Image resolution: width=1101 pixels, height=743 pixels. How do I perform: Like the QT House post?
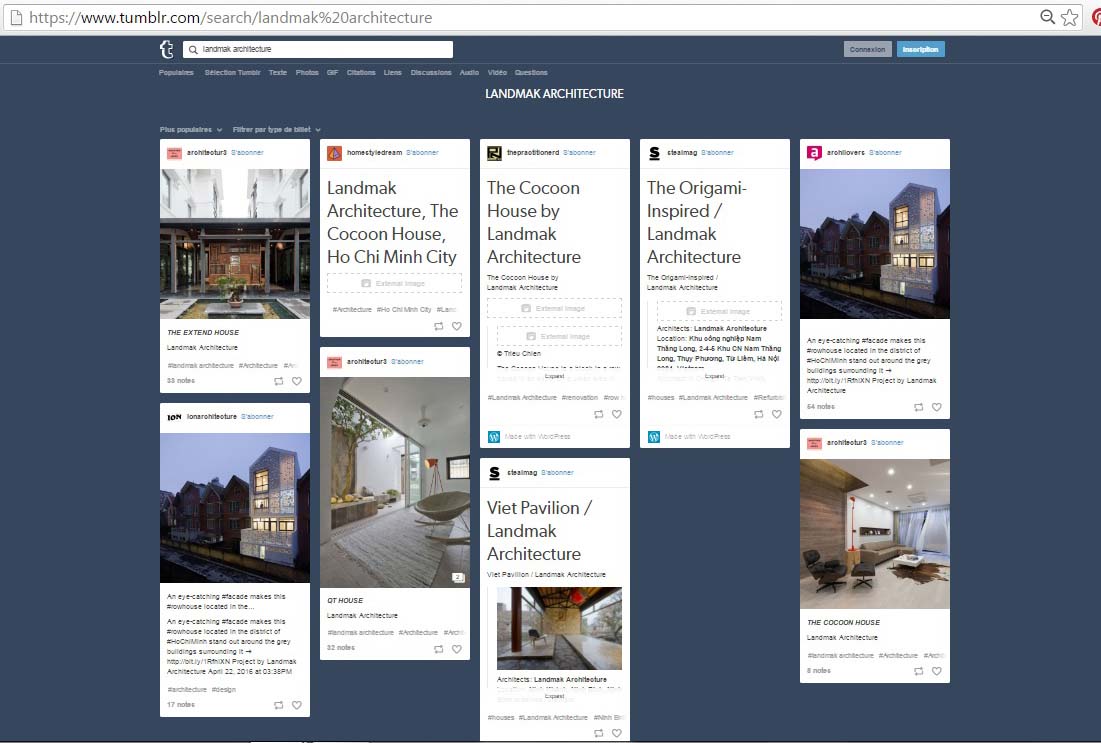click(x=457, y=650)
